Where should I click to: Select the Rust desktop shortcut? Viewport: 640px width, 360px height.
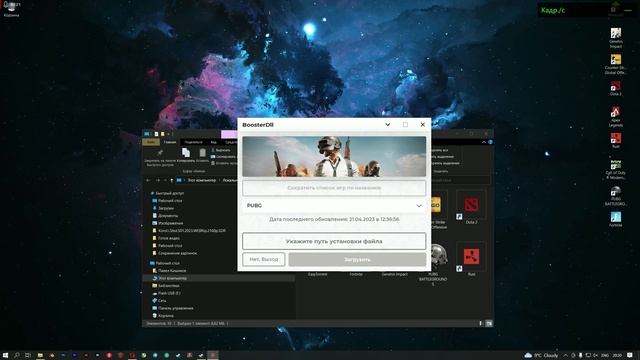point(616,141)
